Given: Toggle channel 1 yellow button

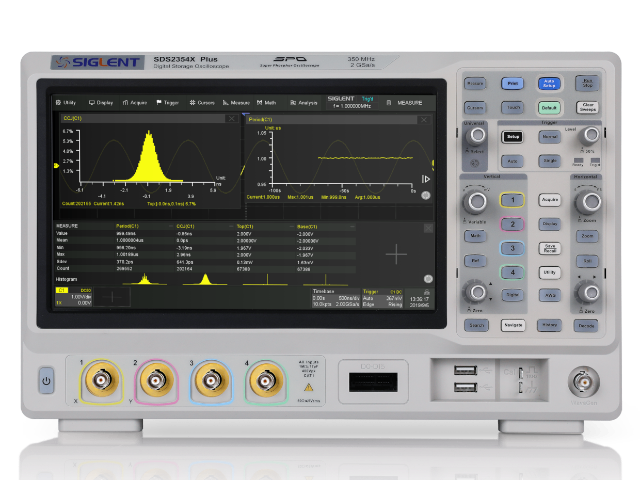Looking at the screenshot, I should pyautogui.click(x=512, y=200).
